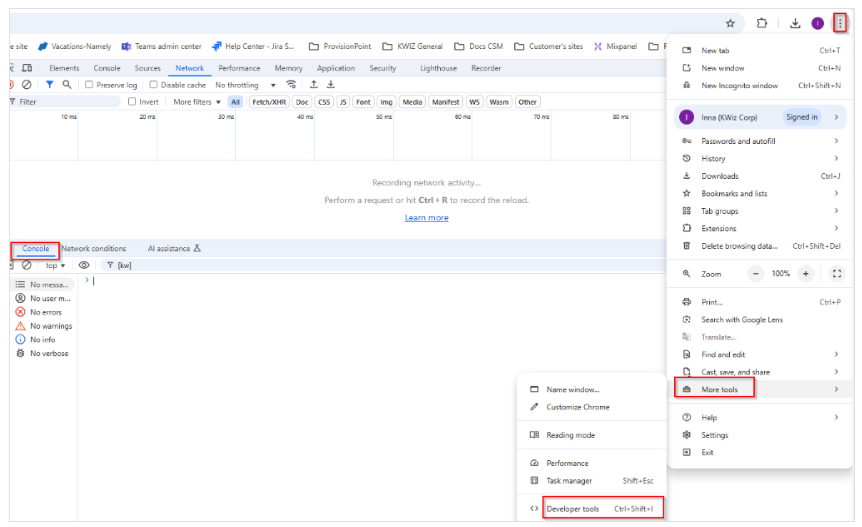Open the Mixpanel bookmark
The image size is (862, 527).
click(x=615, y=46)
